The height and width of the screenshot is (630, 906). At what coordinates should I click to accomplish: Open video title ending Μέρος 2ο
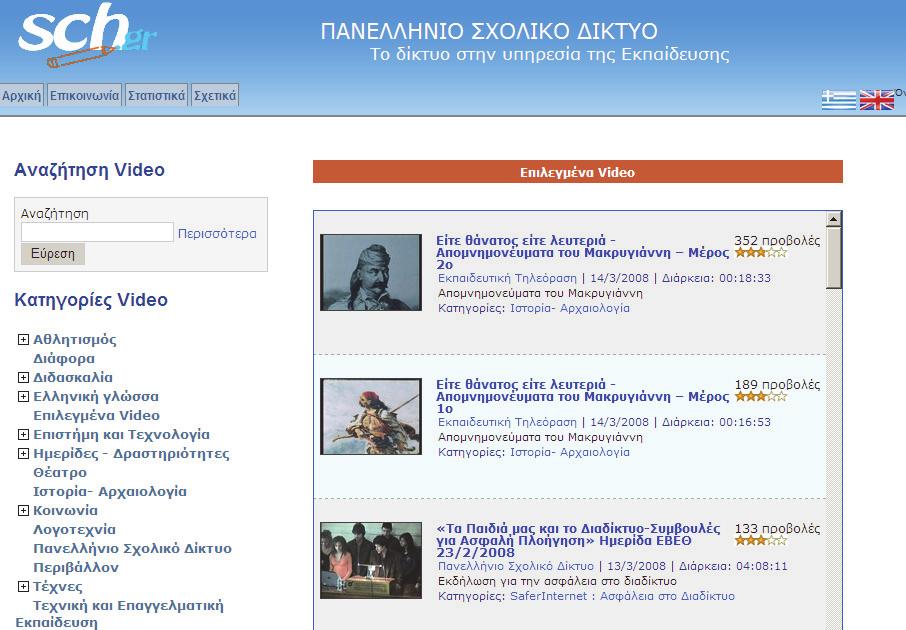point(582,253)
